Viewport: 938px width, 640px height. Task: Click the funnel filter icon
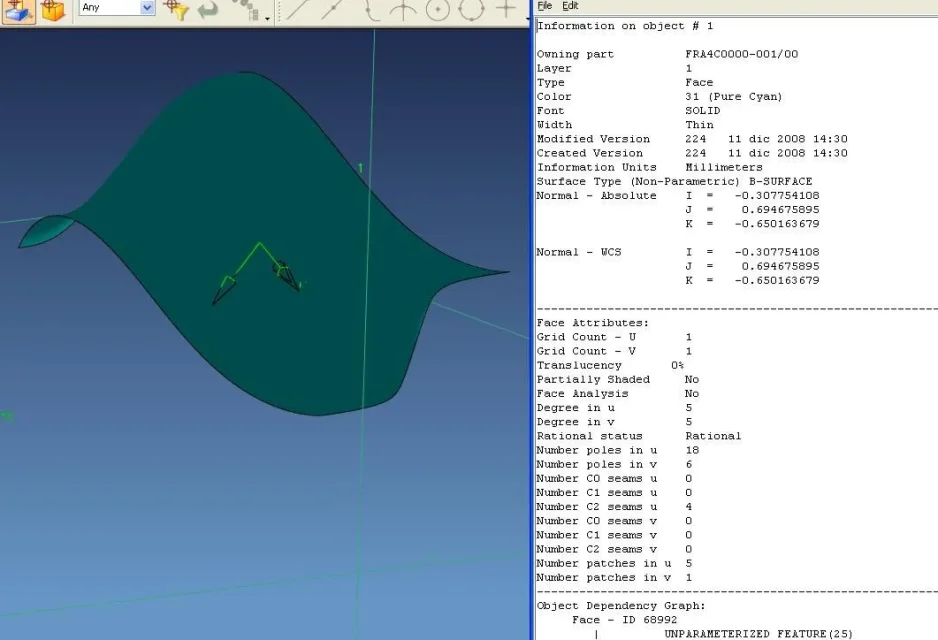[176, 9]
